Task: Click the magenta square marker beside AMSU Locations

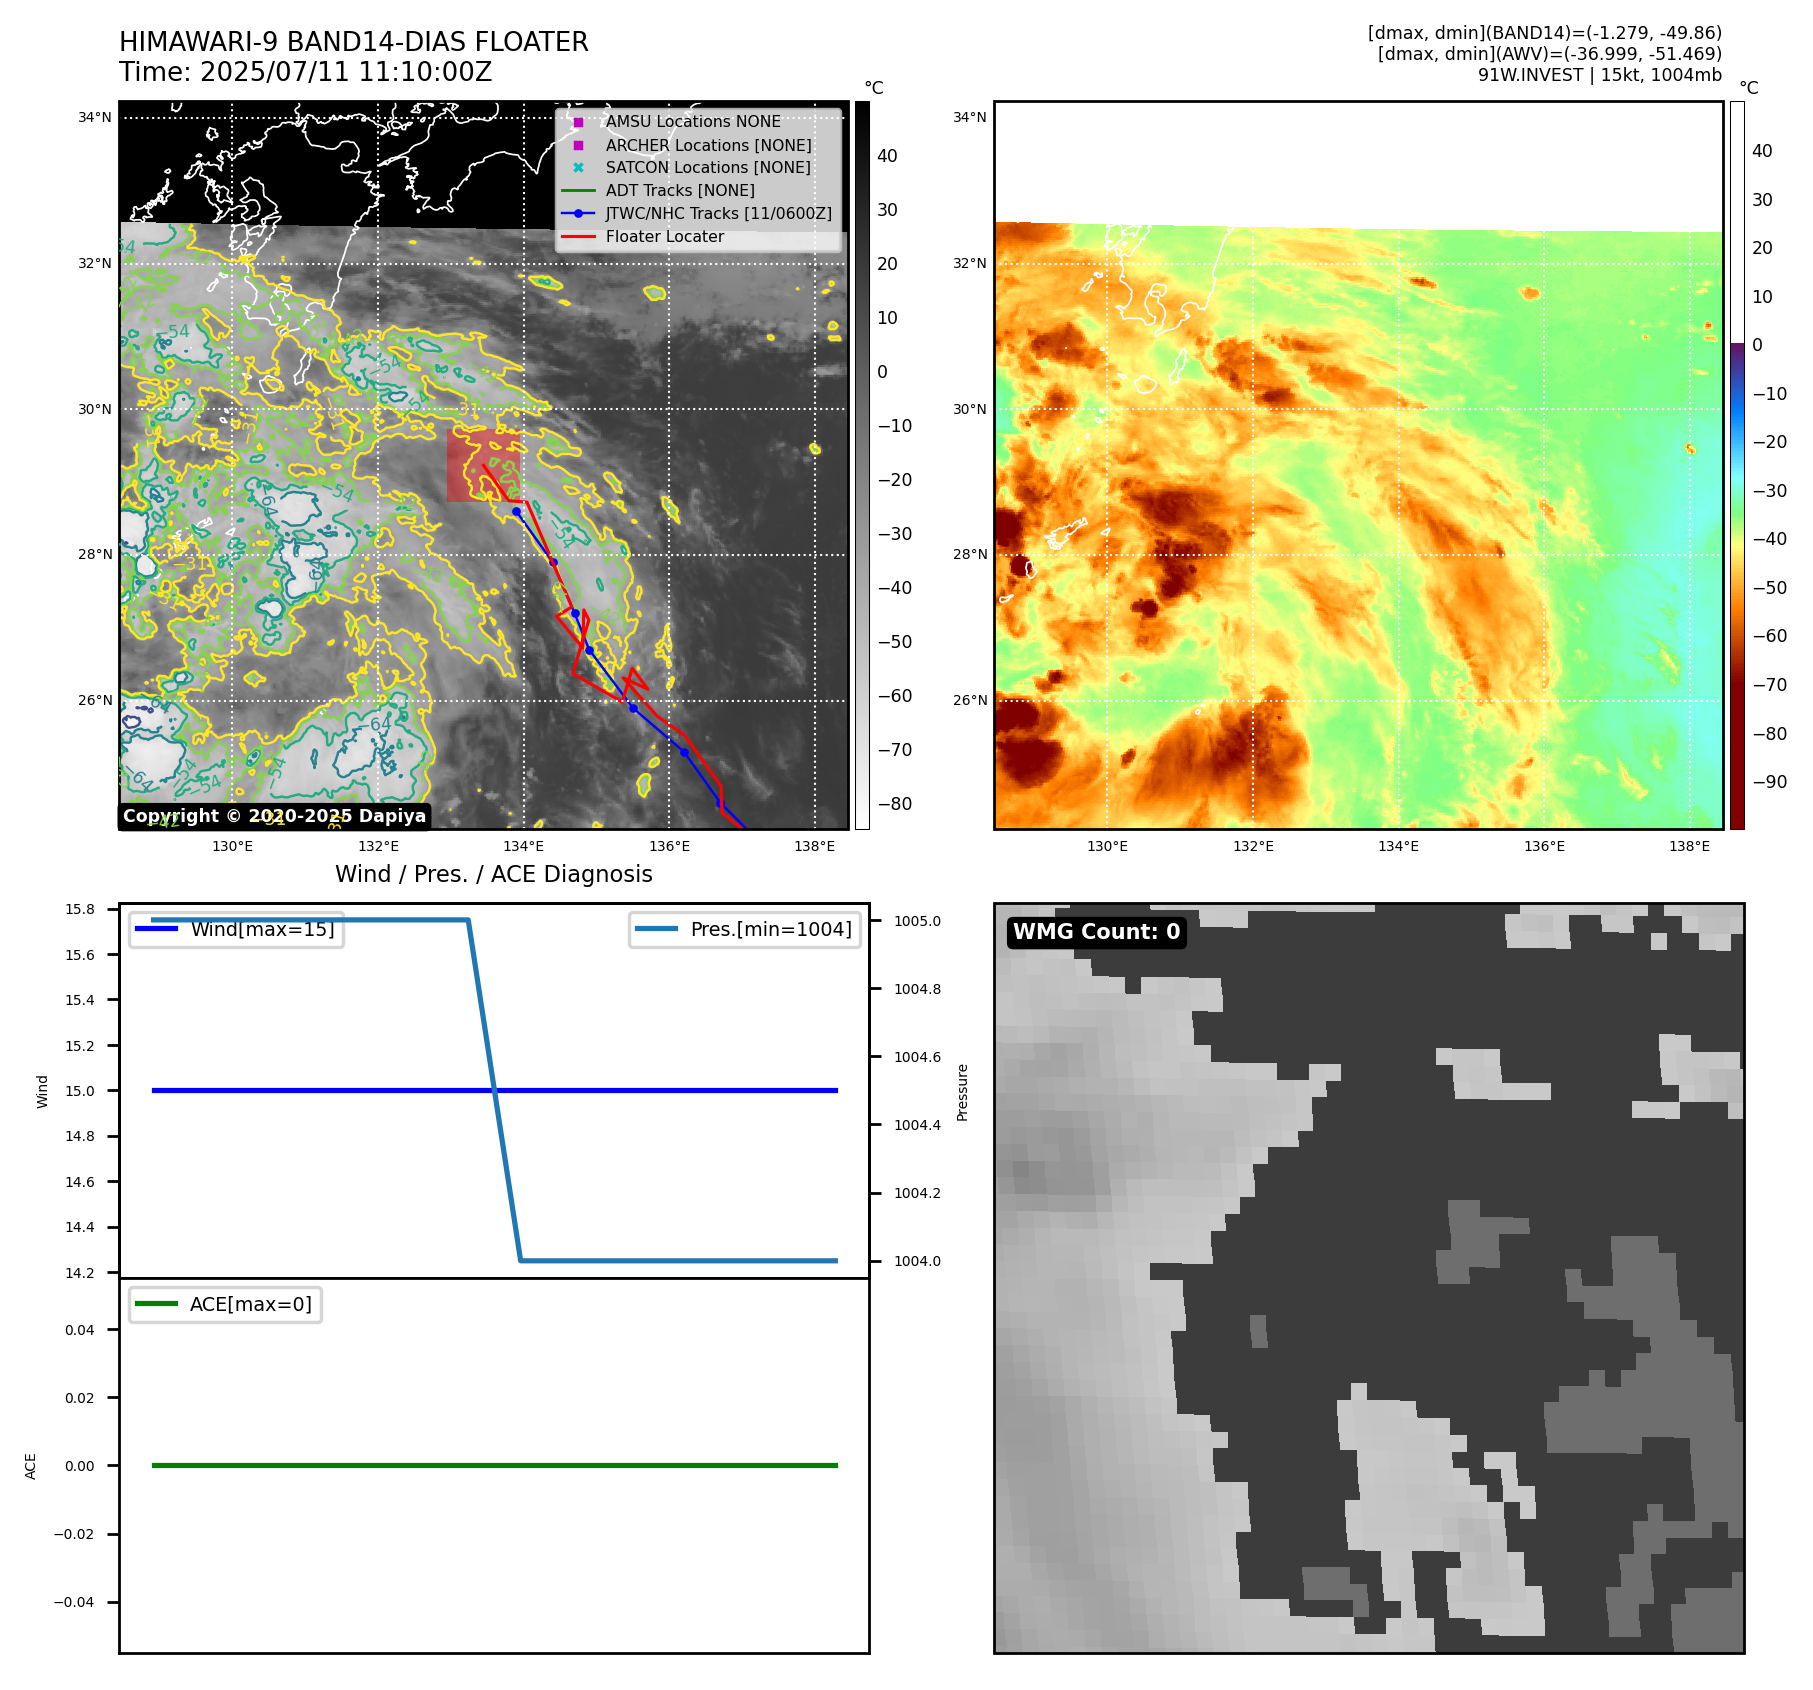Action: (578, 122)
